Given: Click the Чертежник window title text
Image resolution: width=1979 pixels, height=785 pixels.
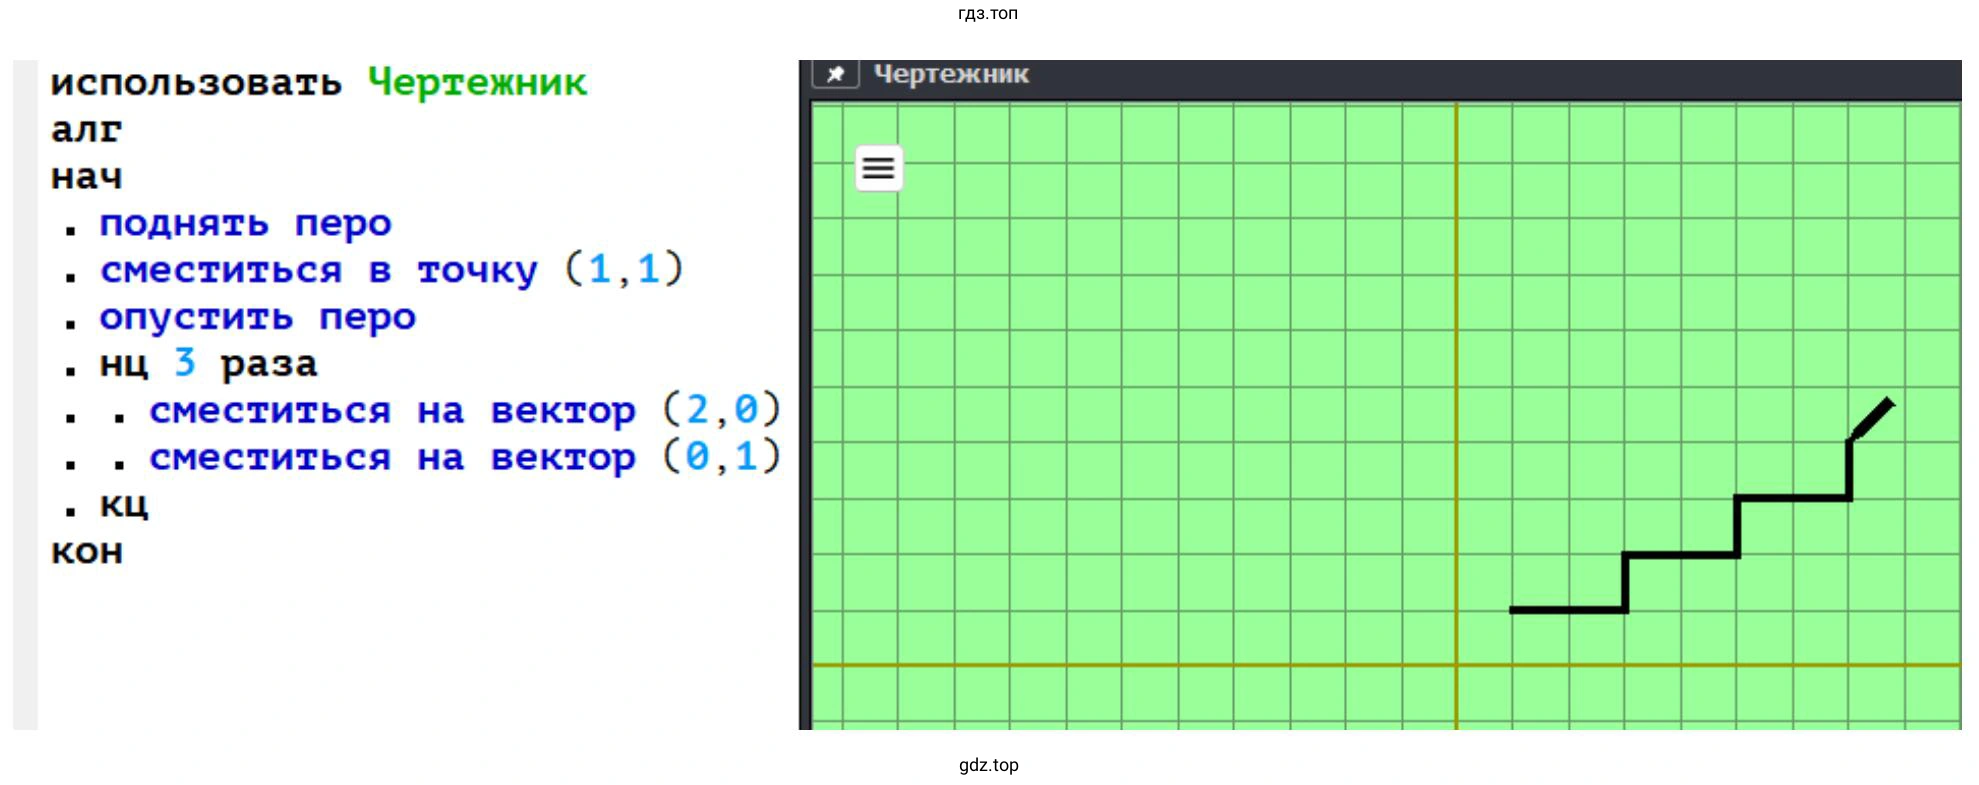Looking at the screenshot, I should [x=951, y=74].
